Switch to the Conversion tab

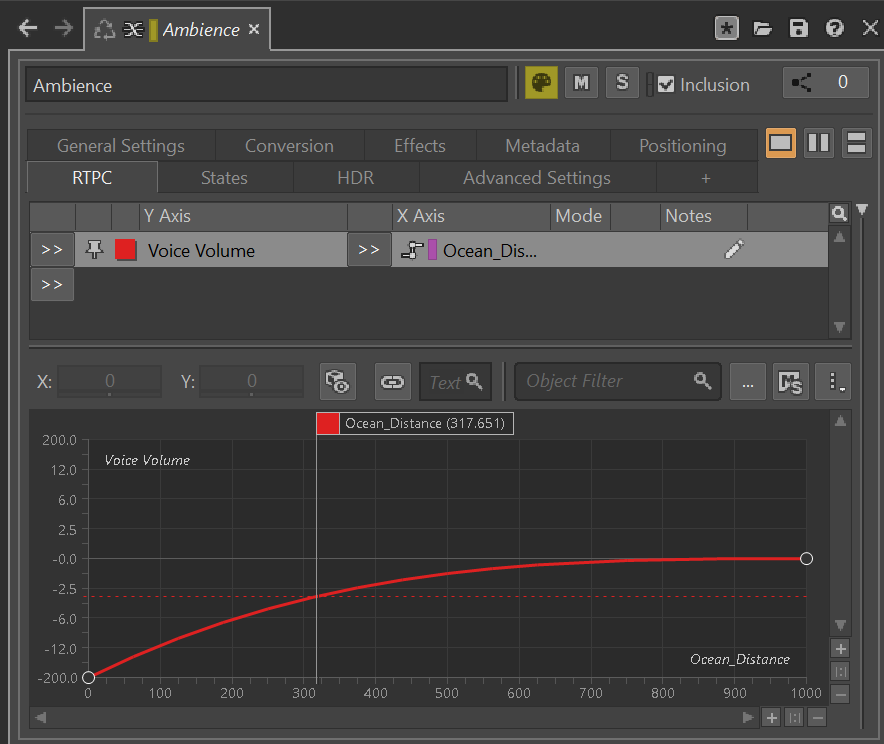click(x=289, y=145)
